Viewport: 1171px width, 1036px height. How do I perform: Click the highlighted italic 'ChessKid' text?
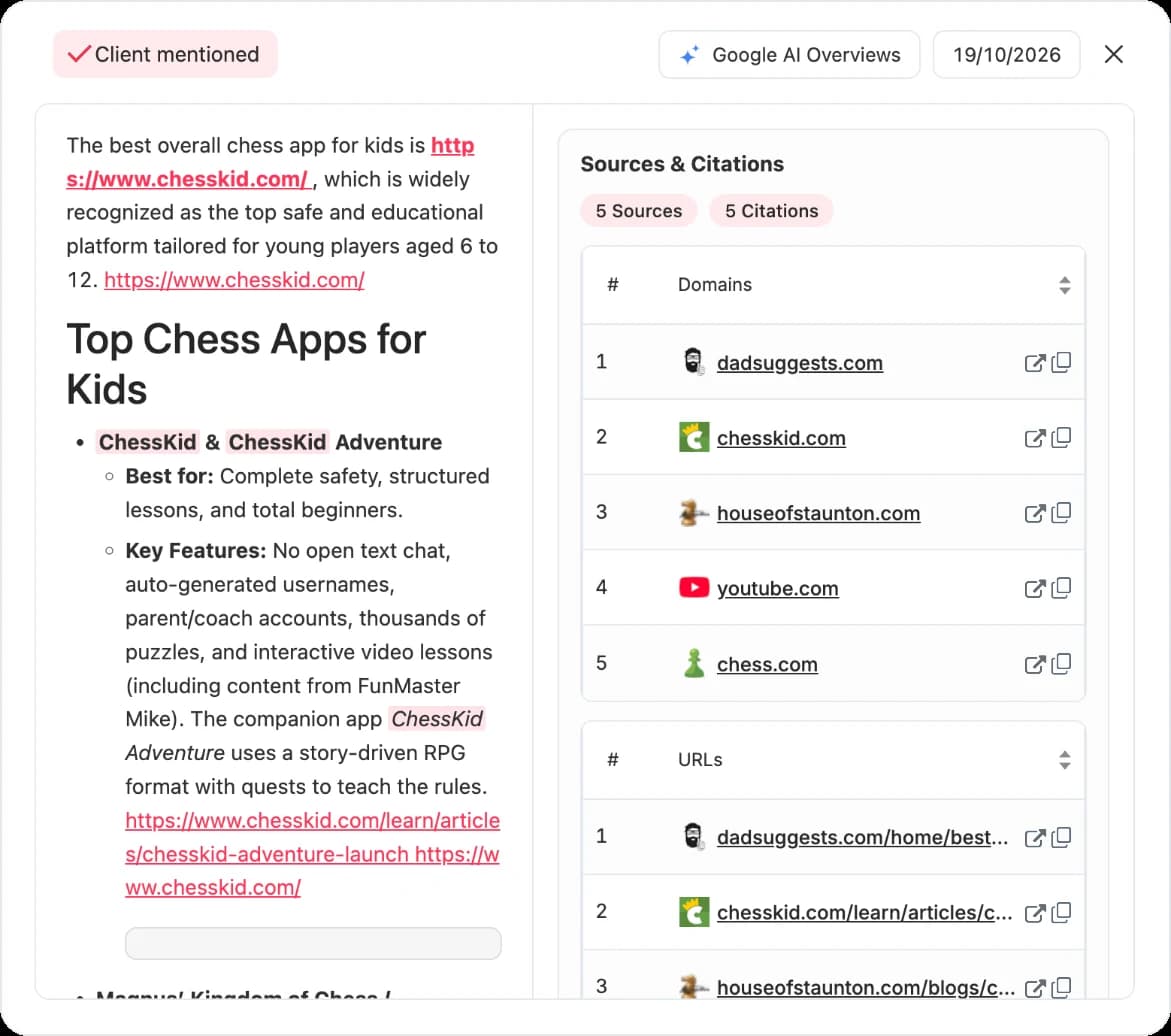tap(437, 719)
